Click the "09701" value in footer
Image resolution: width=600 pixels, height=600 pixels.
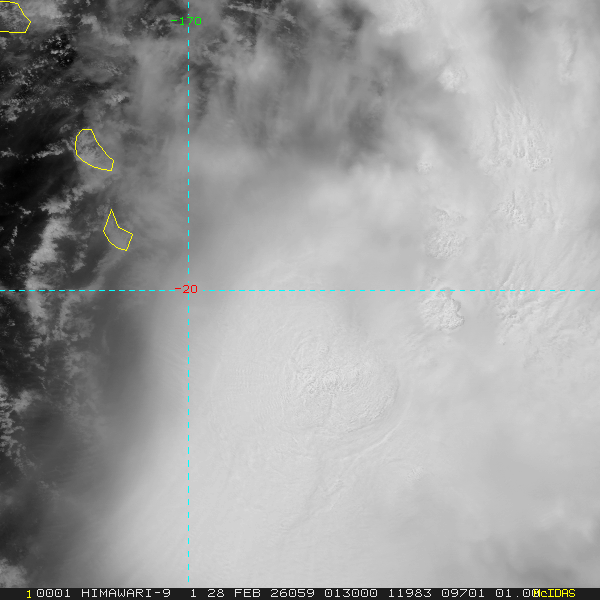coord(463,593)
